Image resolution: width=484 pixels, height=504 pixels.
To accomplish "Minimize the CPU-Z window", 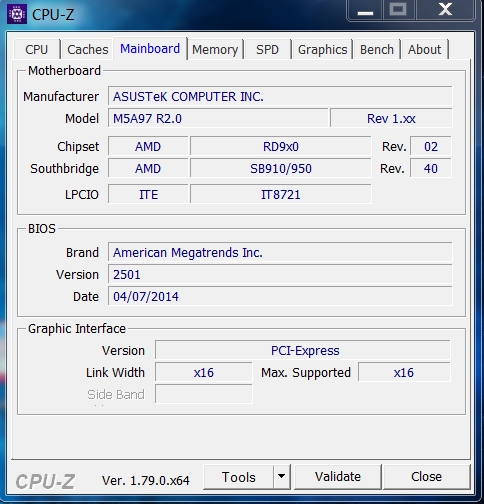I will tap(365, 10).
